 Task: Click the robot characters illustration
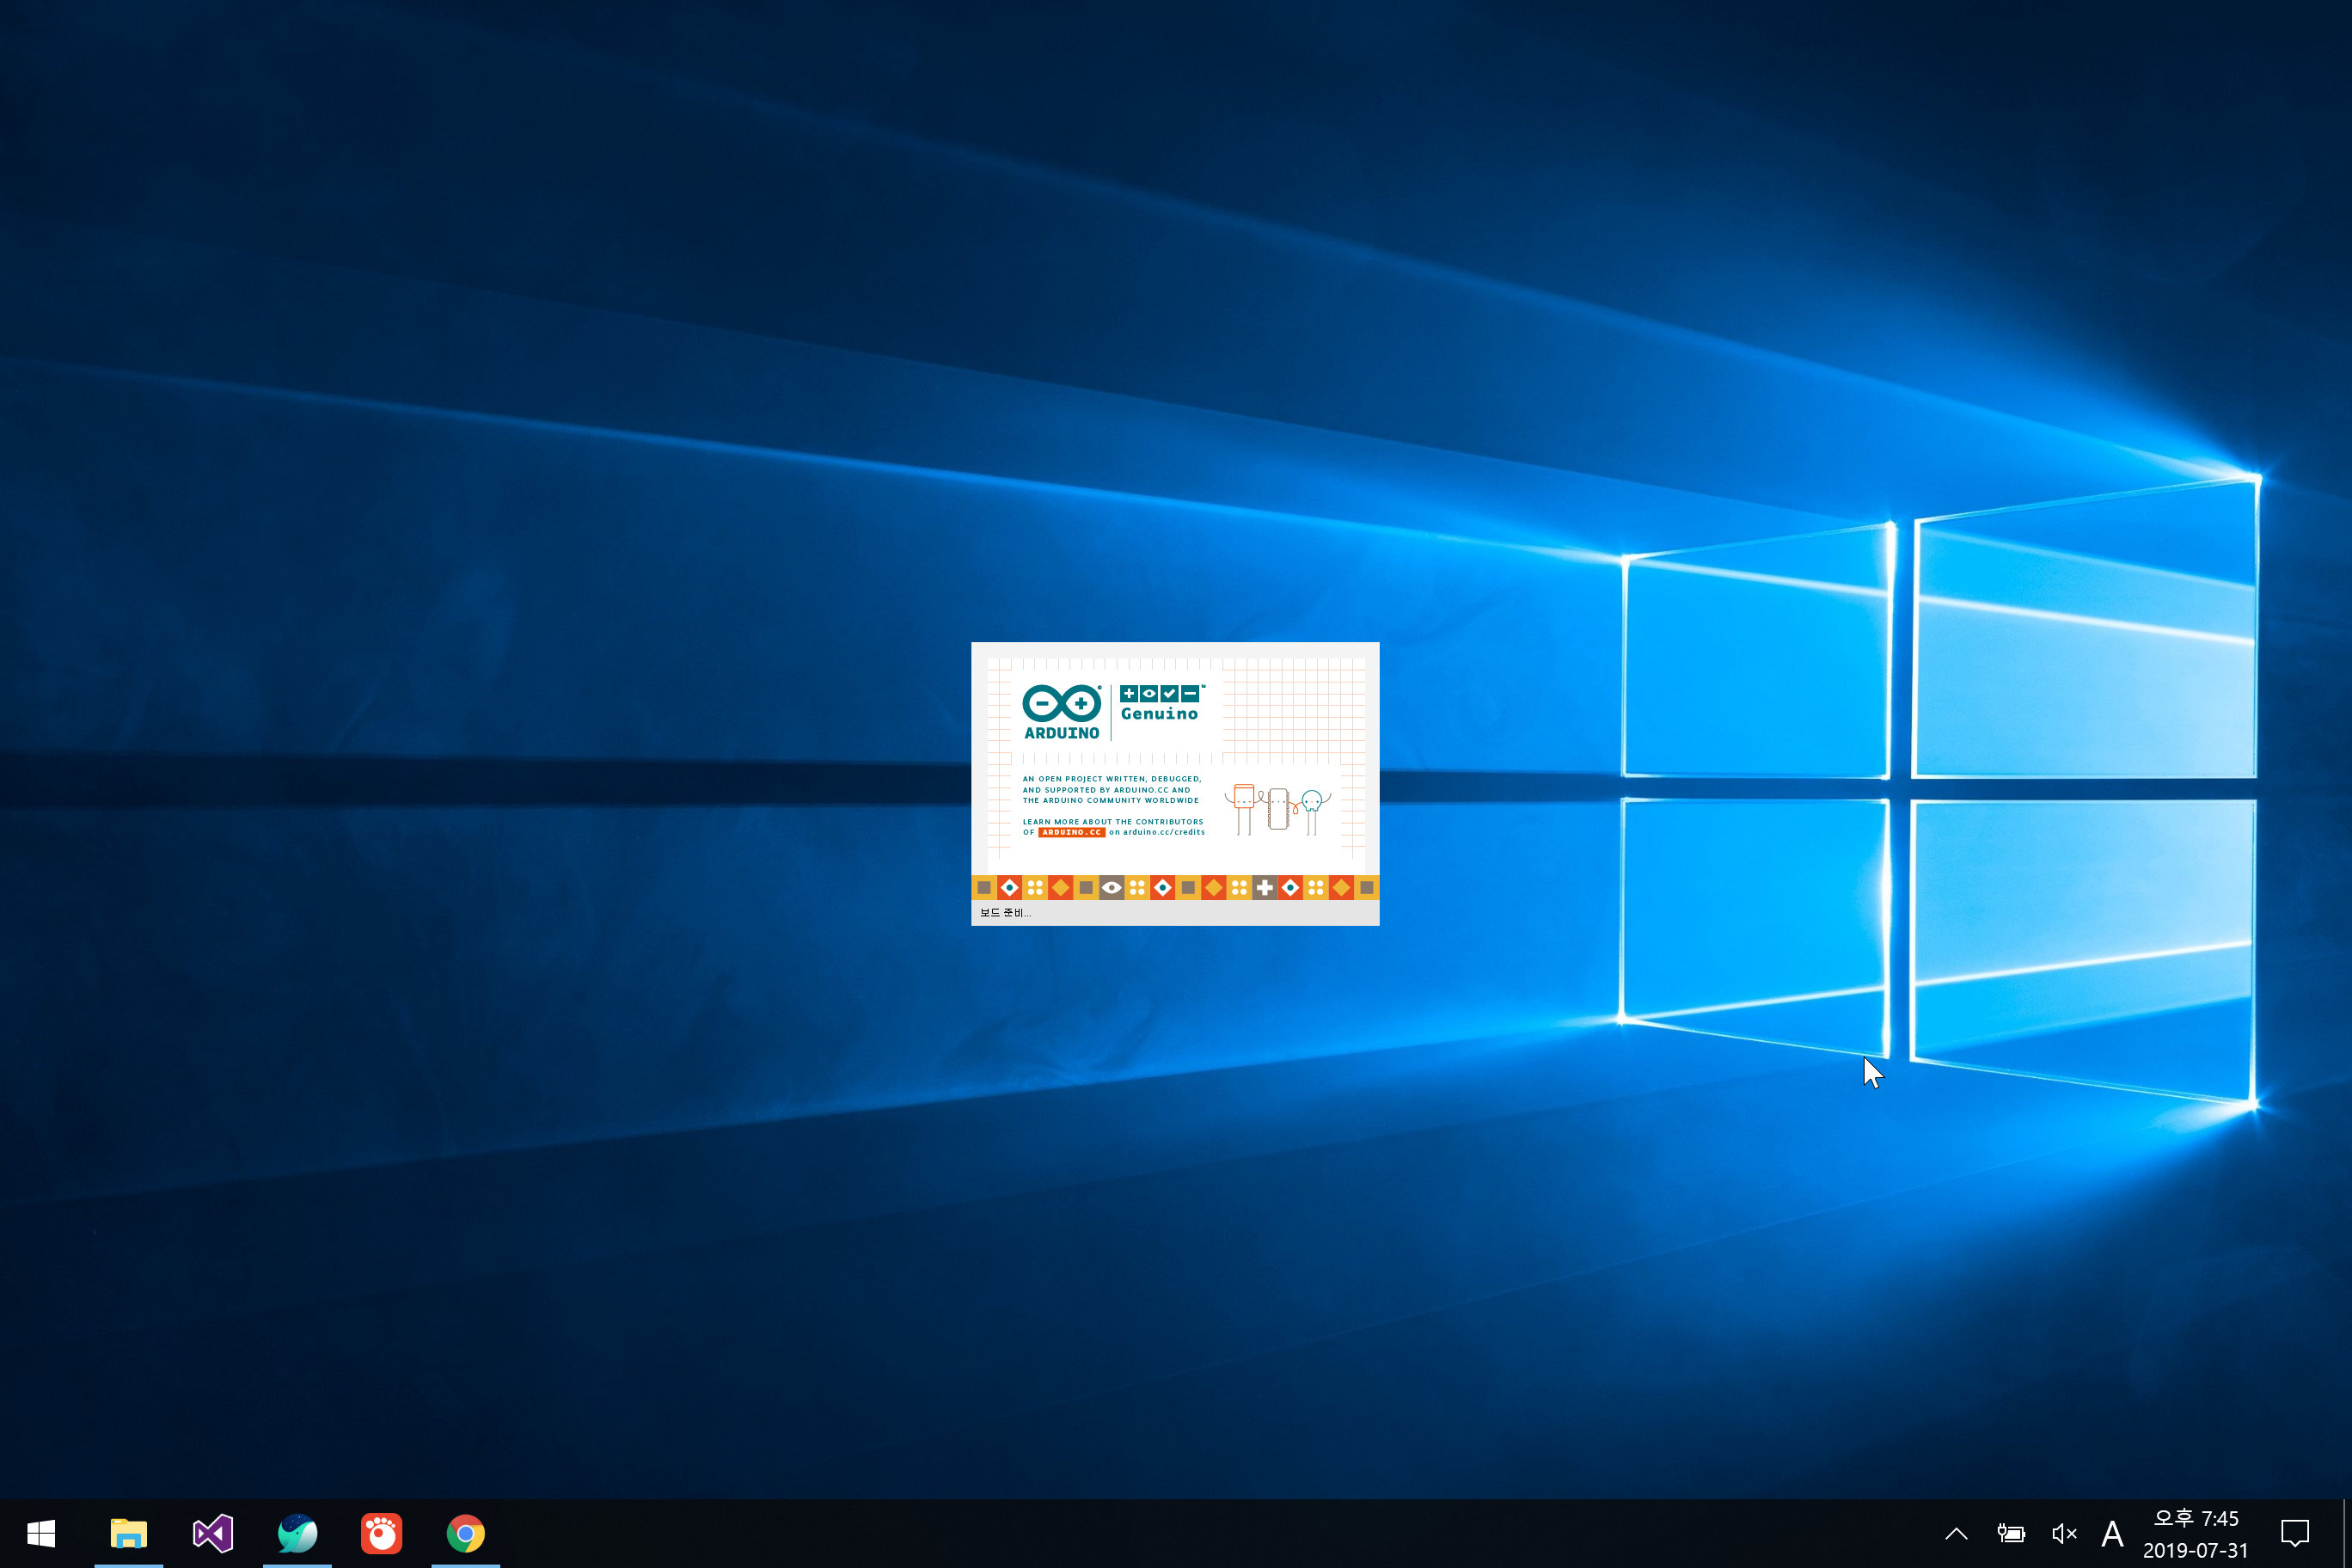click(x=1277, y=808)
